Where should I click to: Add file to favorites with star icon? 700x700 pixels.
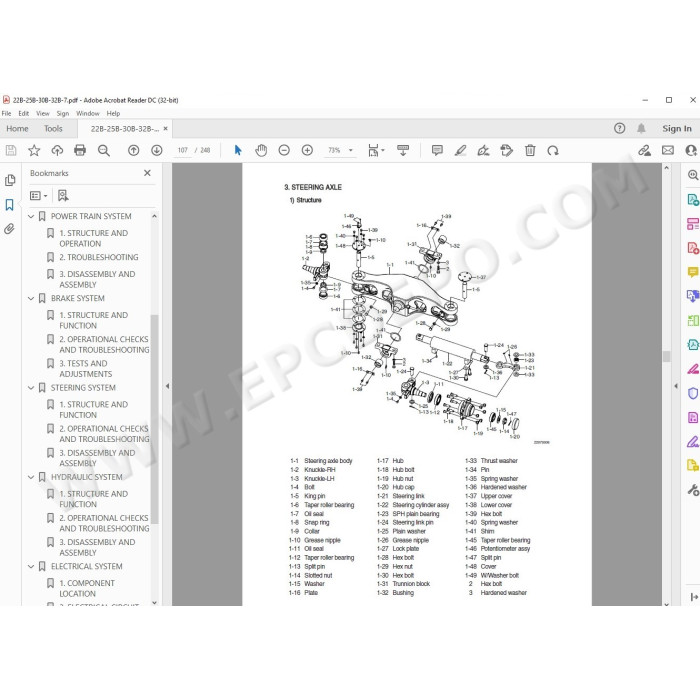pyautogui.click(x=34, y=150)
